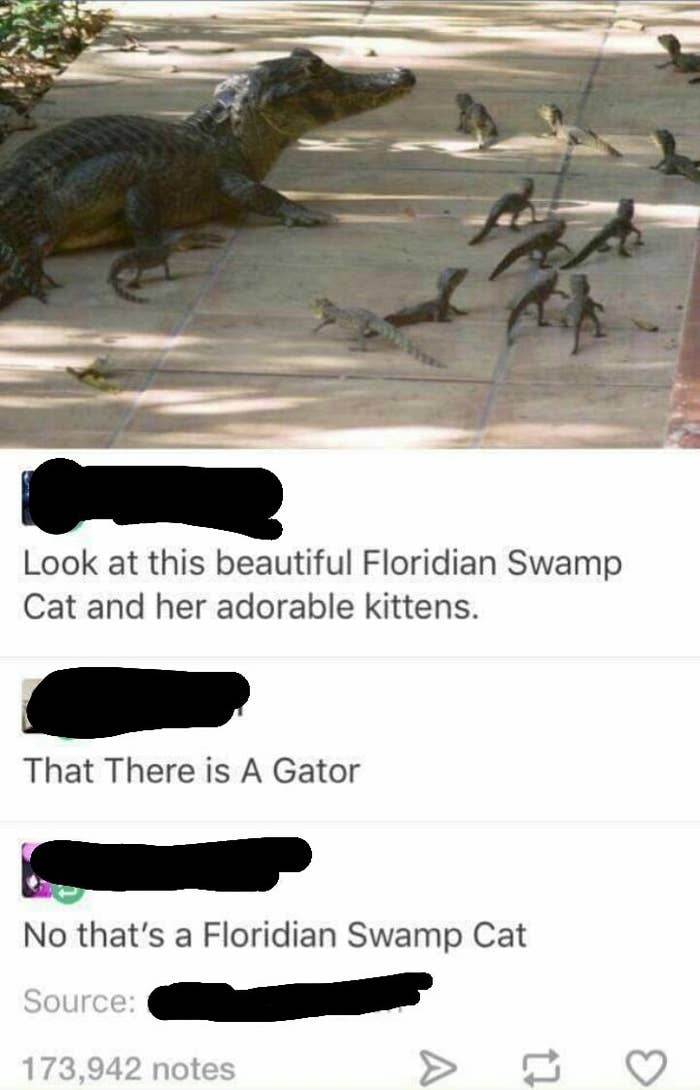The image size is (700, 1090).
Task: Select the 'Look at this beautiful Floridian Swamp Cat' caption
Action: pyautogui.click(x=322, y=585)
